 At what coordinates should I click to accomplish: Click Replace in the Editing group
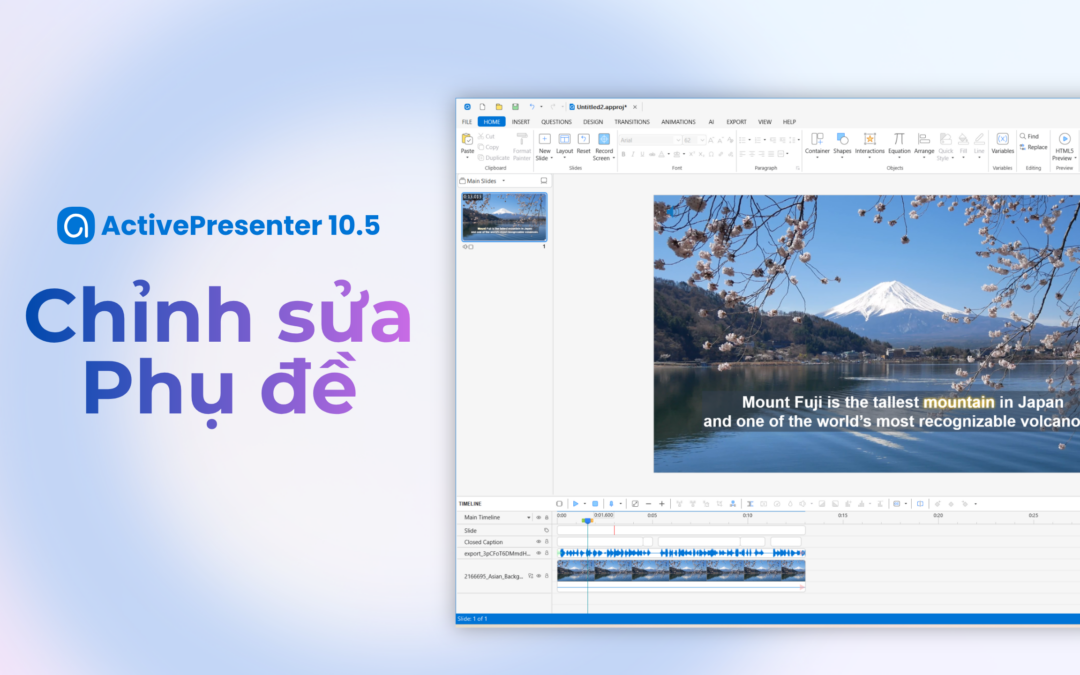1033,147
